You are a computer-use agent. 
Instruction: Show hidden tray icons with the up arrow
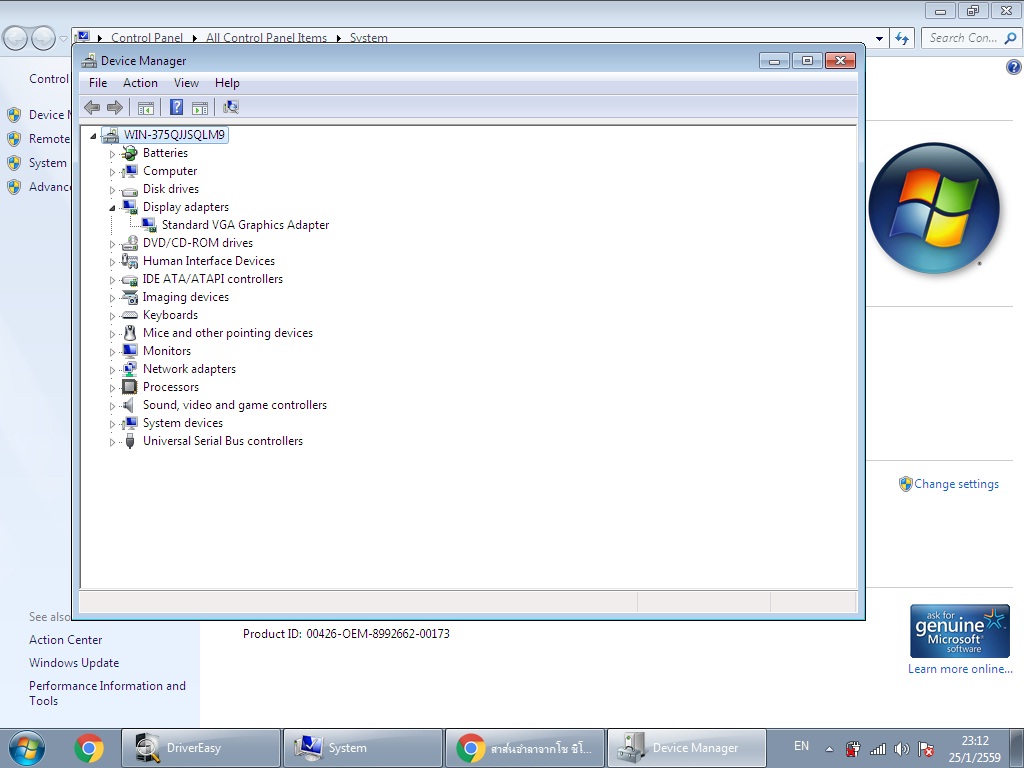(x=829, y=749)
